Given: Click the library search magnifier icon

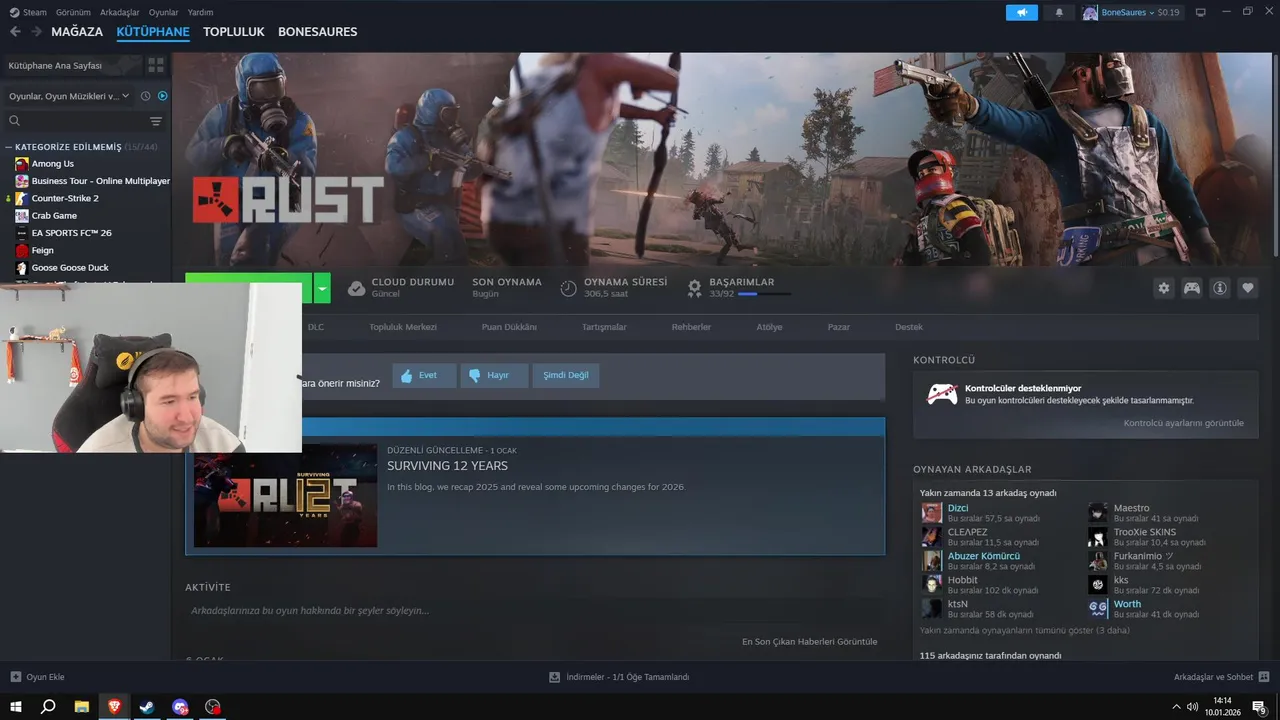Looking at the screenshot, I should click(15, 121).
